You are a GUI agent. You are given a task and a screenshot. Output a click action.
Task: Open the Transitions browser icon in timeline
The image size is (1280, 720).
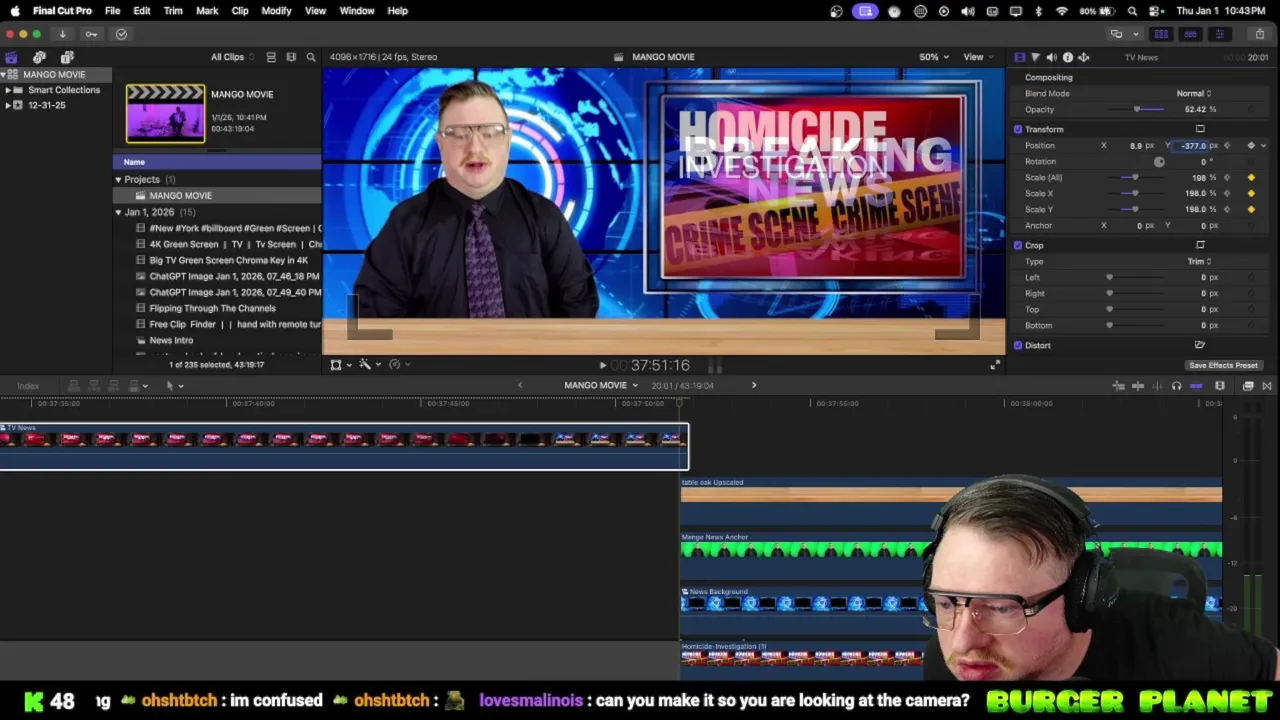point(1267,386)
